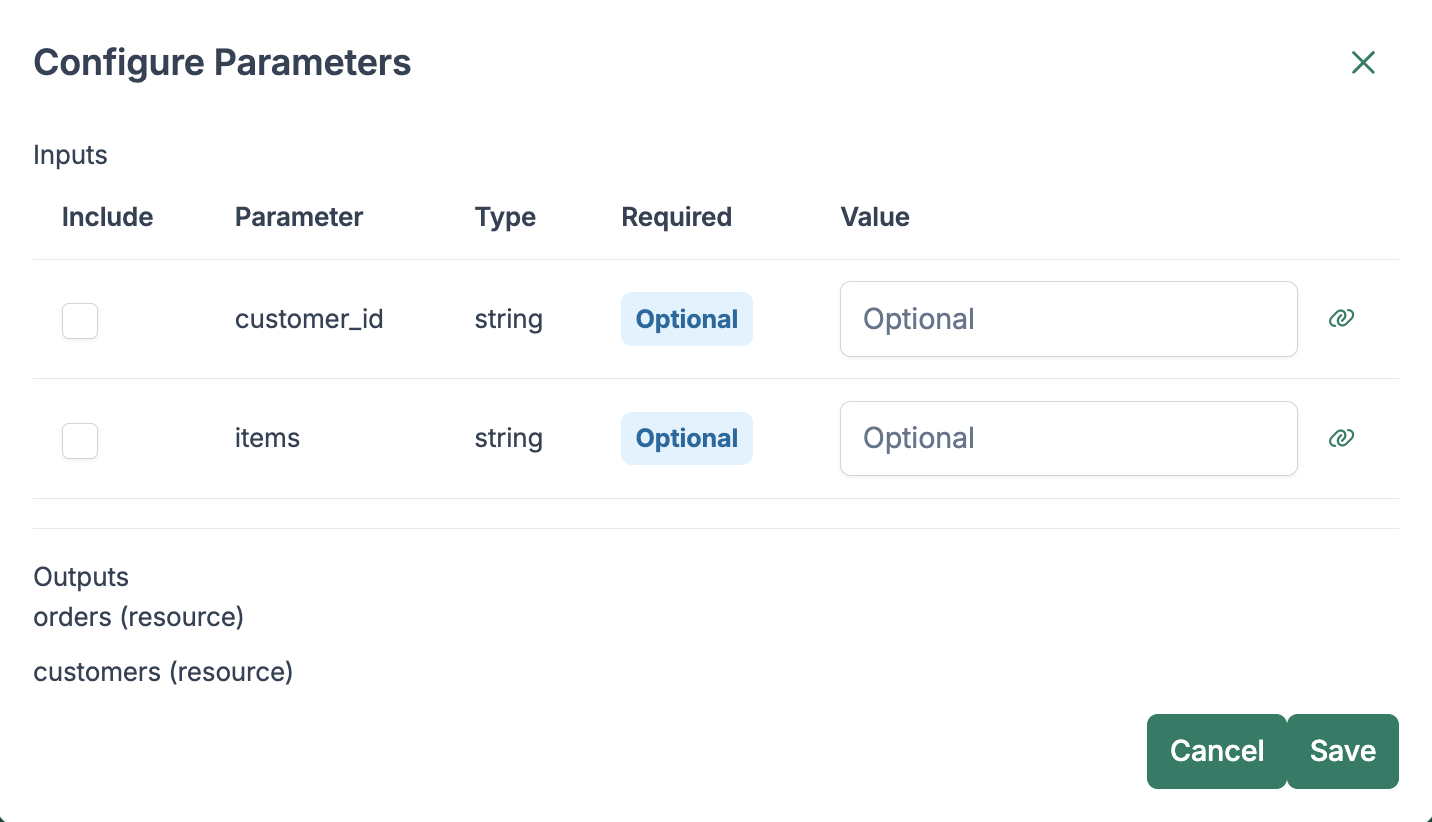Select the items parameter name
This screenshot has width=1432, height=822.
click(x=267, y=438)
